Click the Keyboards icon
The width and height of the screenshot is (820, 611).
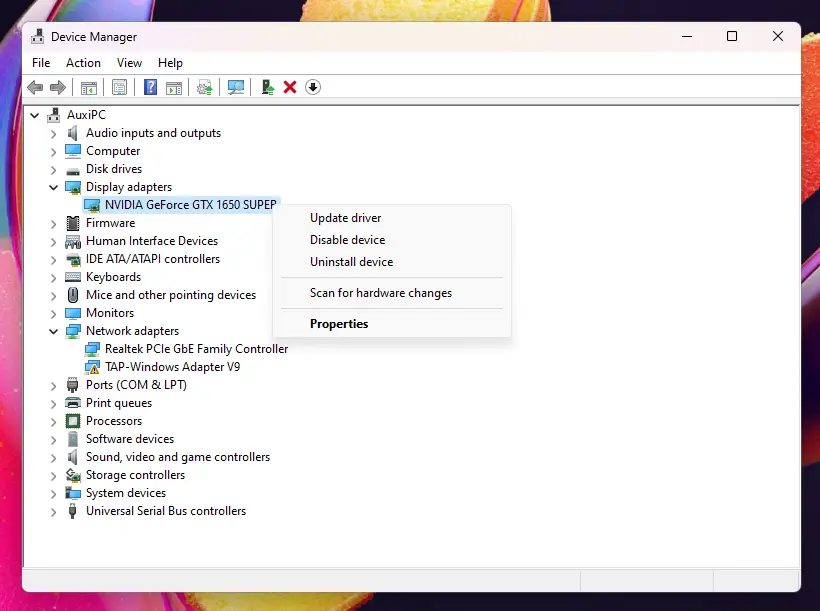click(73, 277)
